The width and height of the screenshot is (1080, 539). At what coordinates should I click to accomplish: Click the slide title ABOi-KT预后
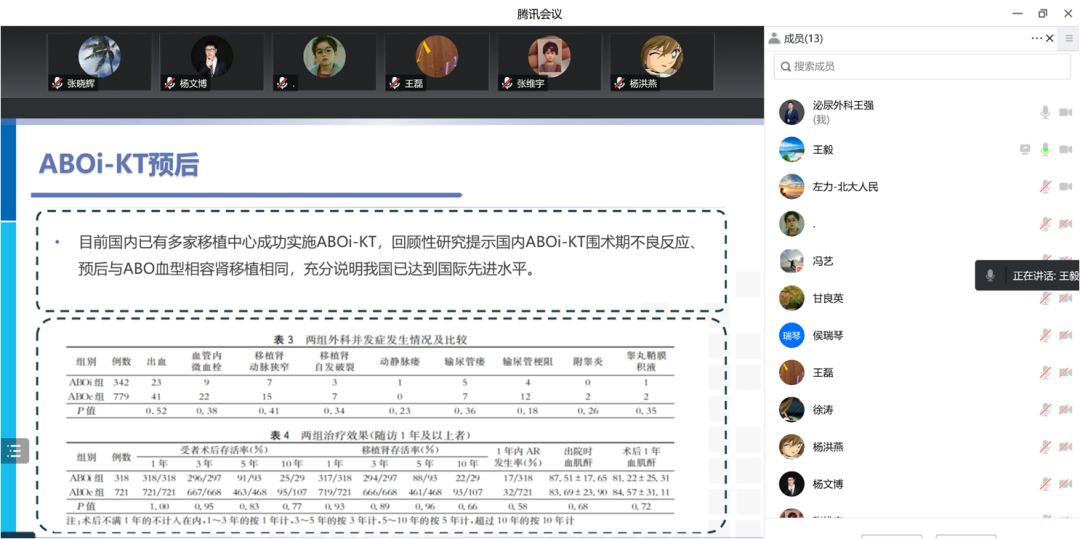pos(119,165)
